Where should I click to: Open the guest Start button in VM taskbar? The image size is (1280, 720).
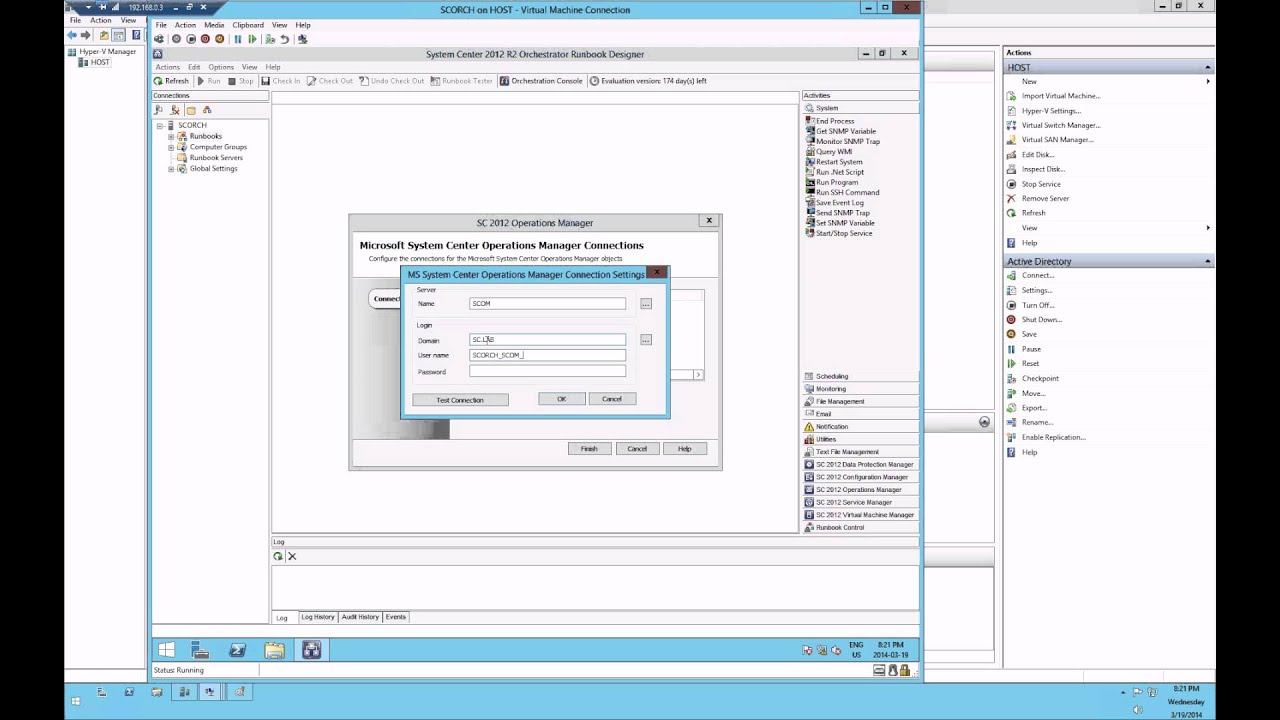click(x=167, y=650)
